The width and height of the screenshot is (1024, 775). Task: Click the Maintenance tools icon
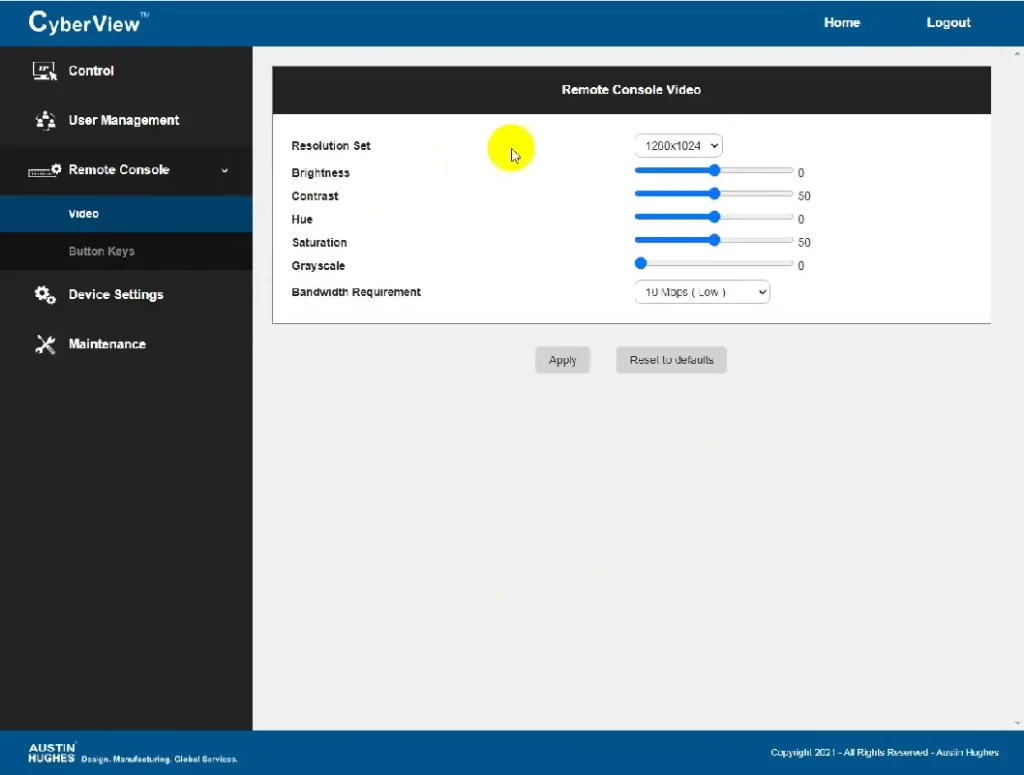[45, 344]
